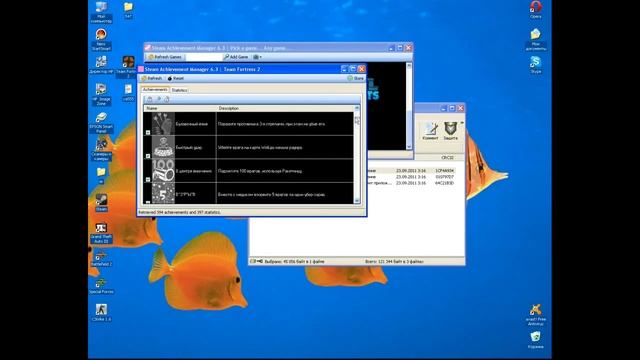Select the file row with CRC 01979707

coord(411,177)
